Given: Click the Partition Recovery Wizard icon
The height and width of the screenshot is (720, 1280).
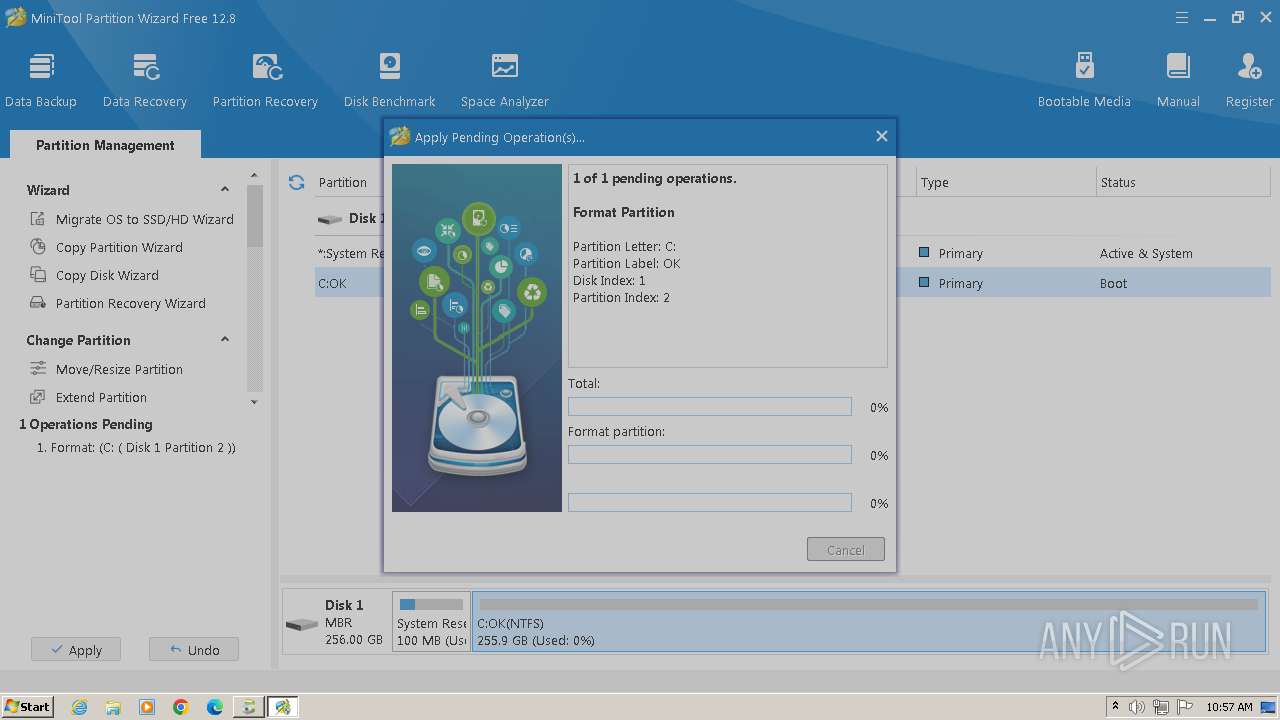Looking at the screenshot, I should pos(38,303).
